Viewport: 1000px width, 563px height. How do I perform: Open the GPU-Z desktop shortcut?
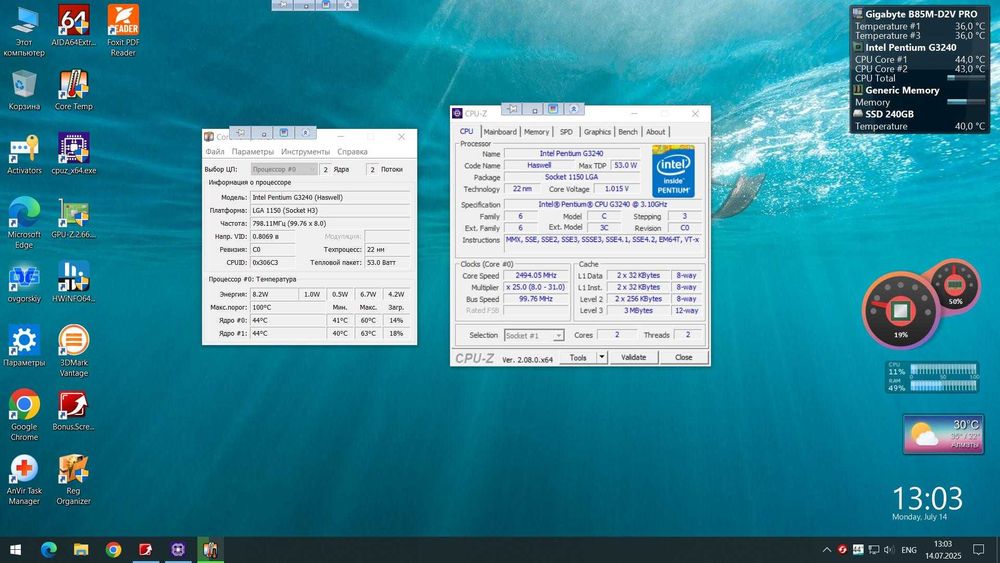[73, 217]
